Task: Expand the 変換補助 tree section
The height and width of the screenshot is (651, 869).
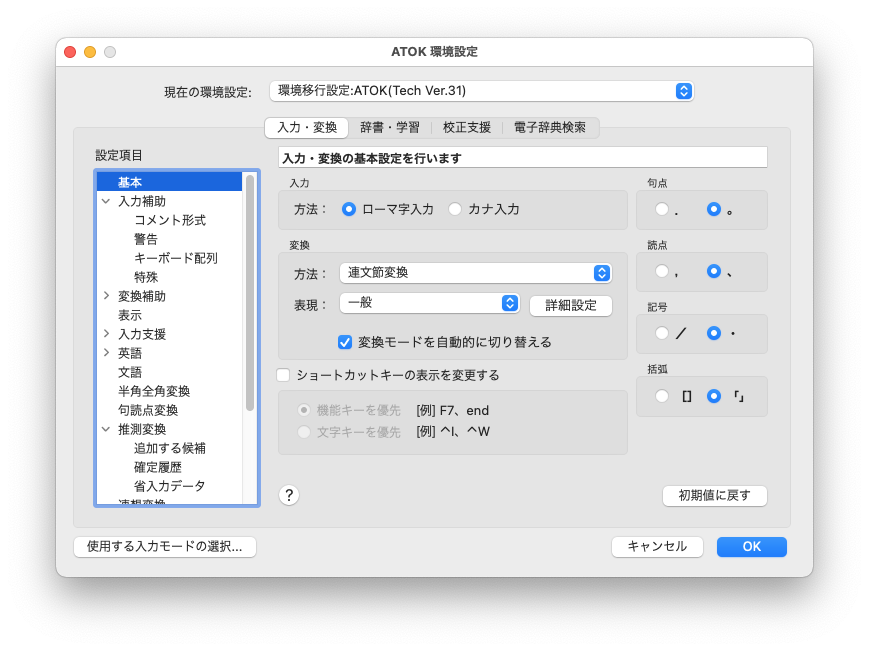Action: click(108, 295)
